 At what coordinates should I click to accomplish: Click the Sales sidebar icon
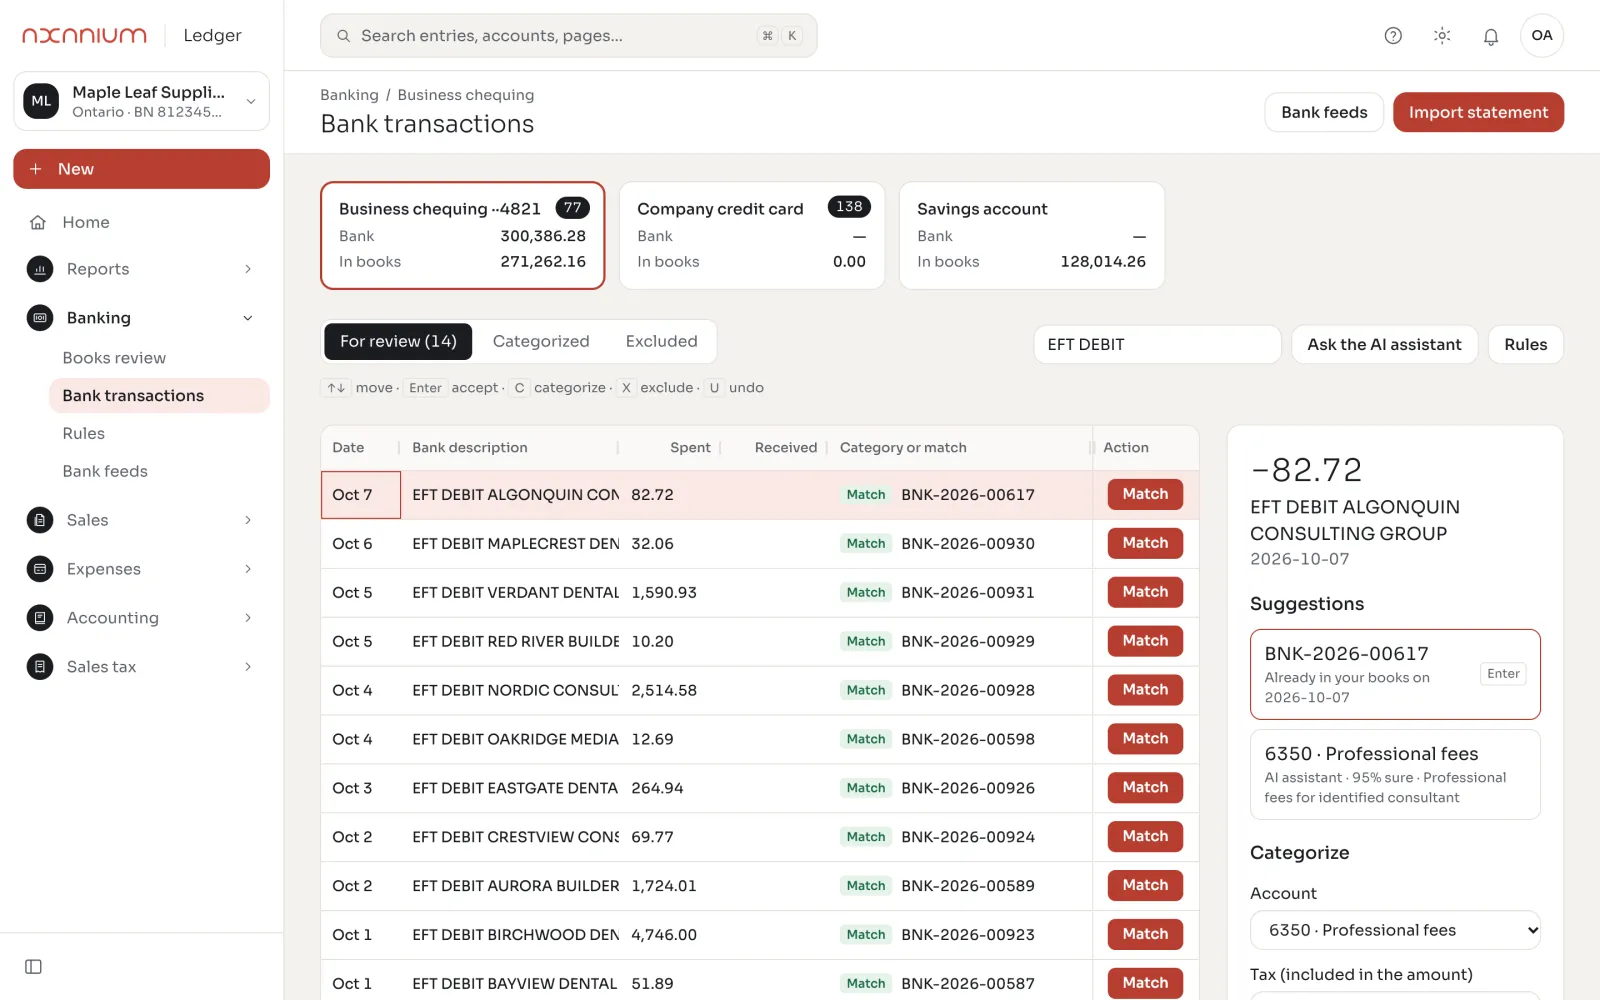point(40,520)
